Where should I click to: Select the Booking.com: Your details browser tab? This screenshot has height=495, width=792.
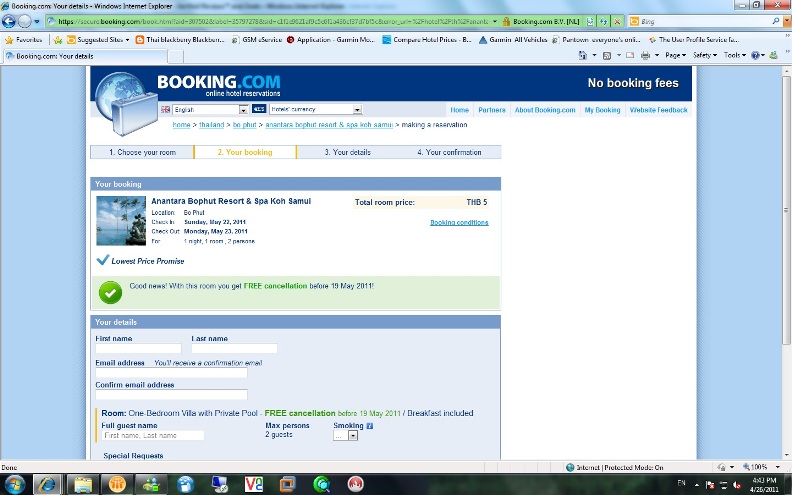pos(85,56)
